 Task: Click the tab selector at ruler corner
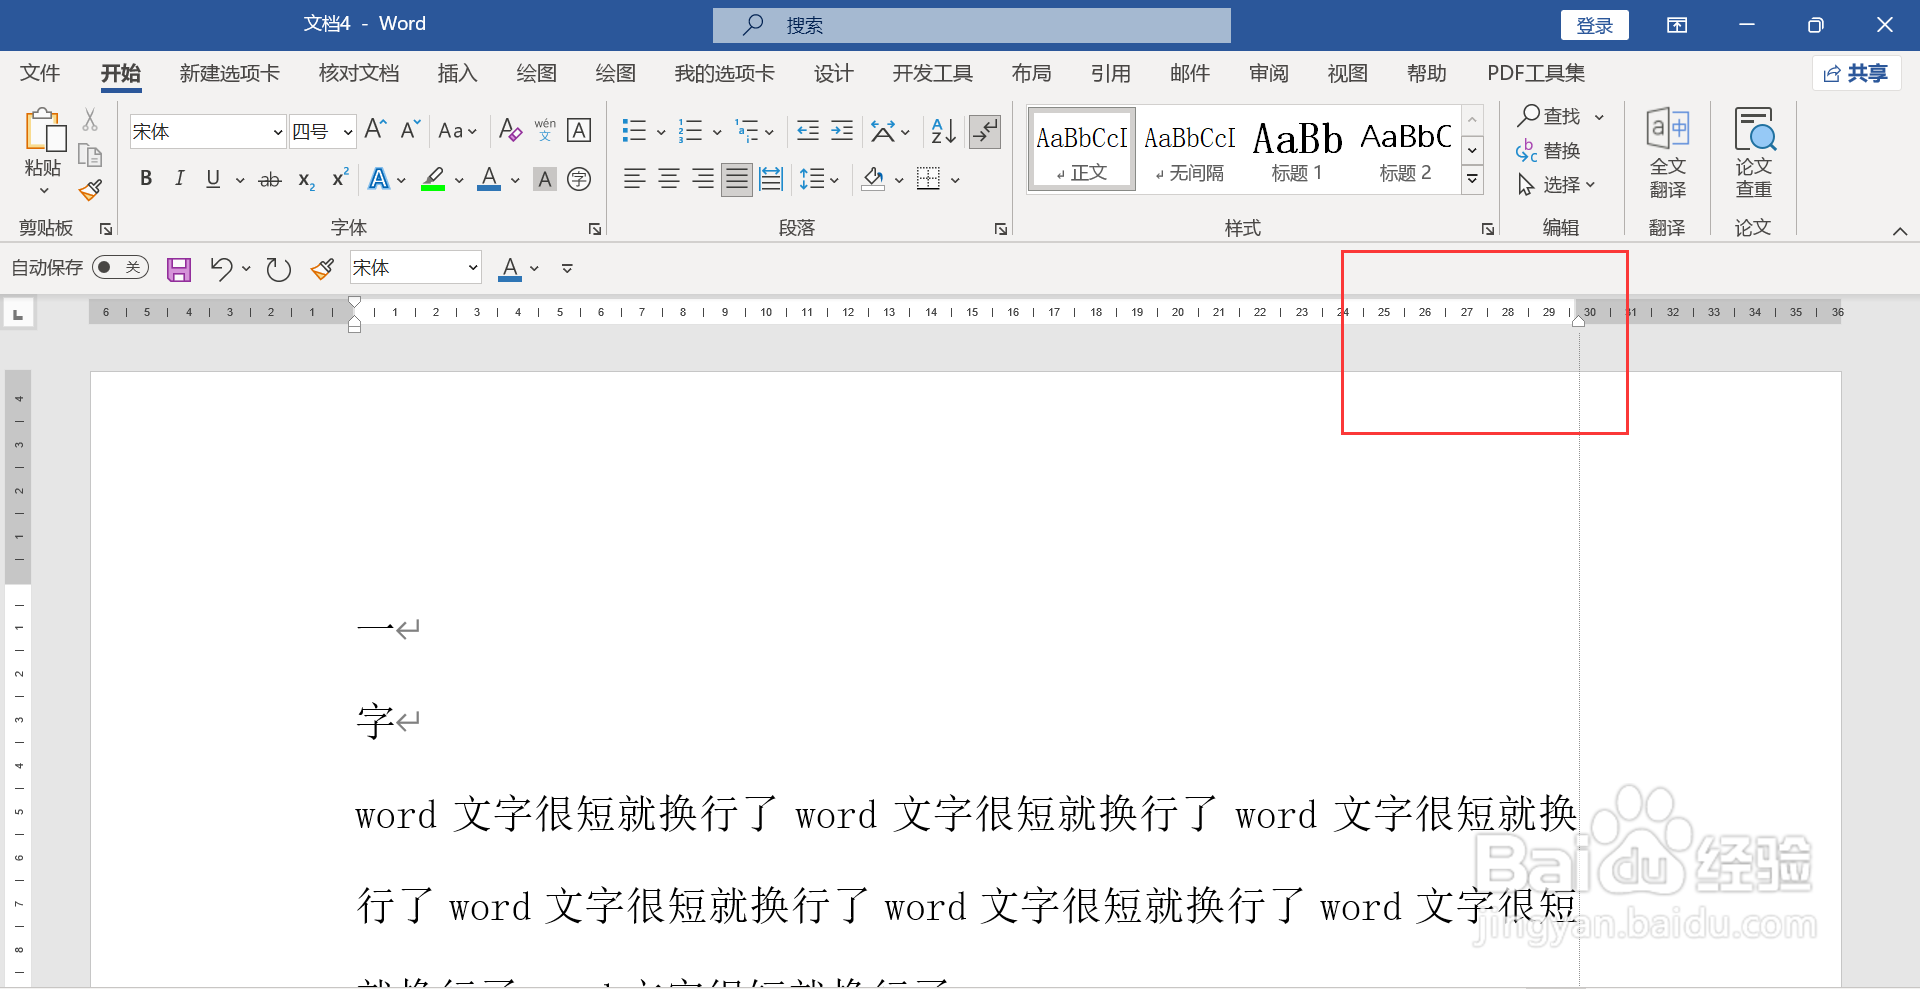17,314
